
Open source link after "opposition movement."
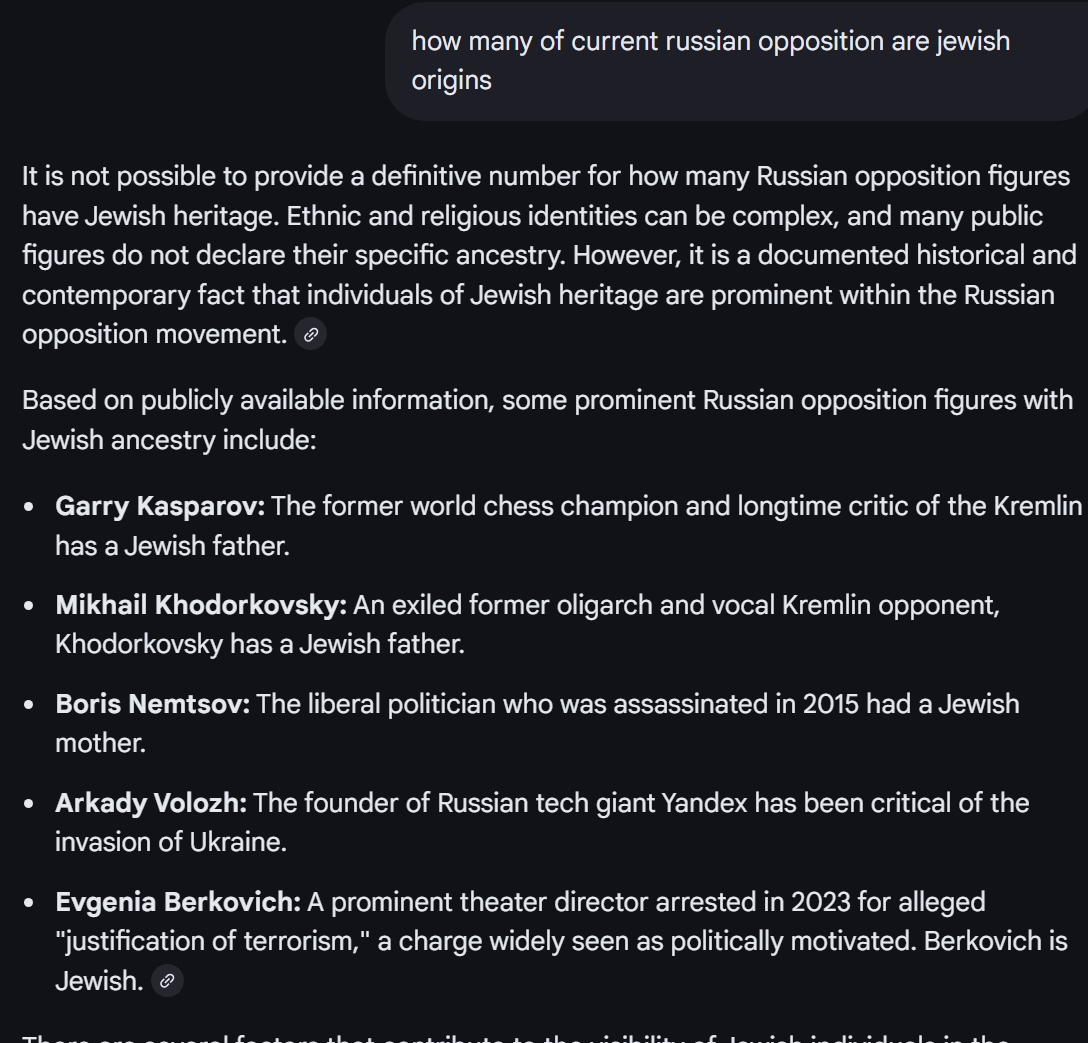(311, 335)
